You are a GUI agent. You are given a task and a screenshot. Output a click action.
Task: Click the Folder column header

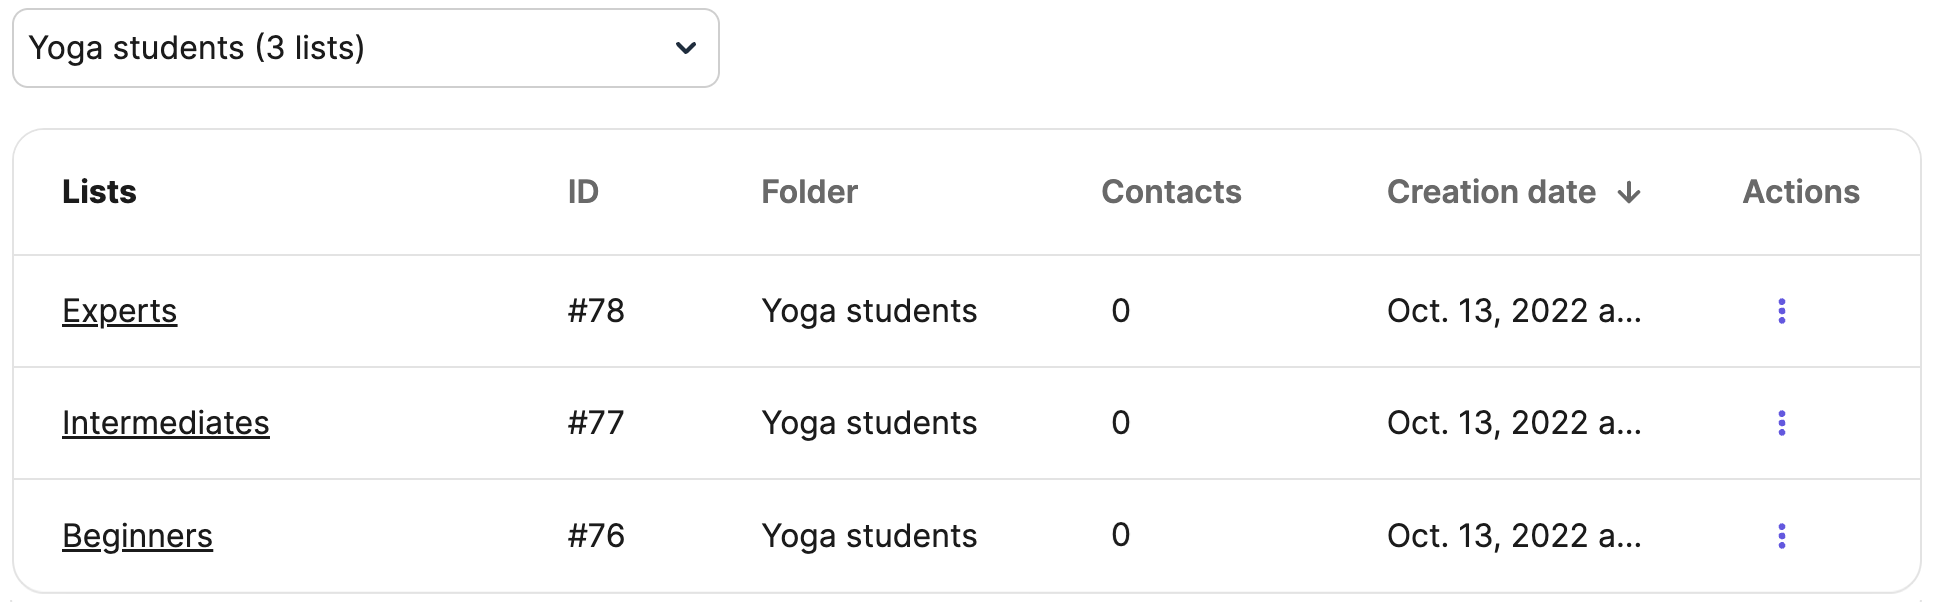[x=809, y=192]
